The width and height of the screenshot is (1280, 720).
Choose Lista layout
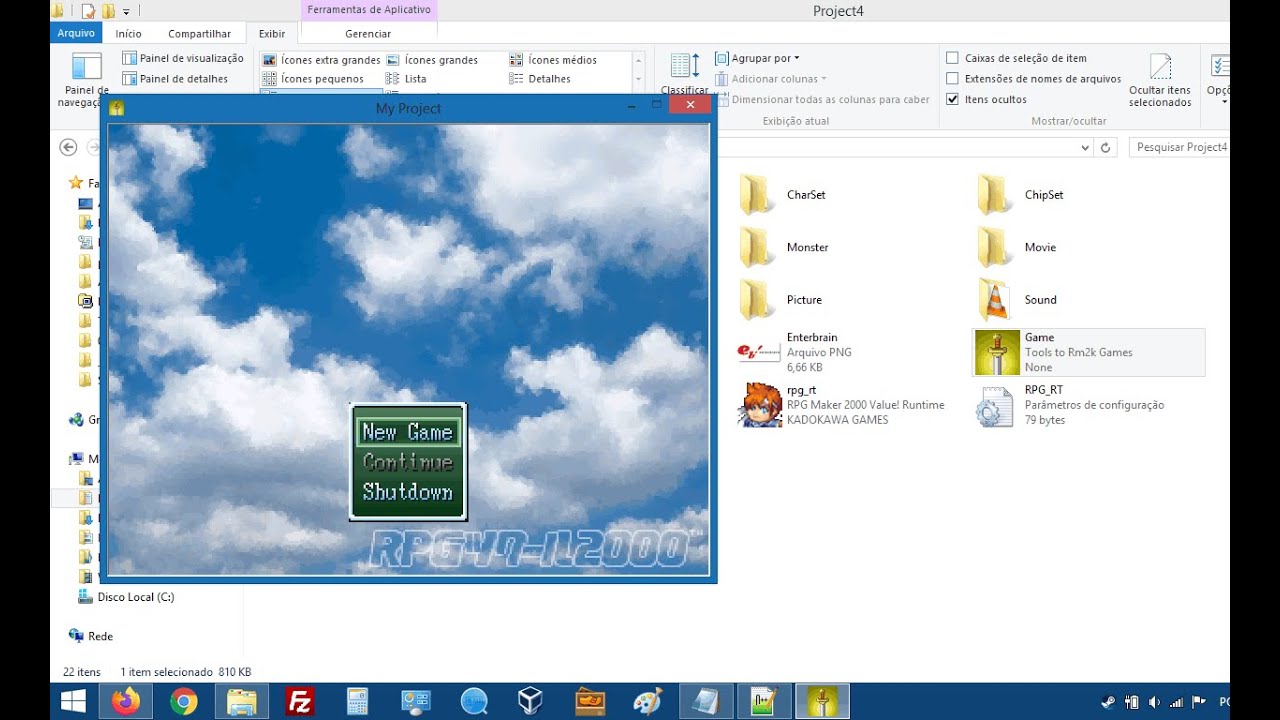tap(407, 79)
